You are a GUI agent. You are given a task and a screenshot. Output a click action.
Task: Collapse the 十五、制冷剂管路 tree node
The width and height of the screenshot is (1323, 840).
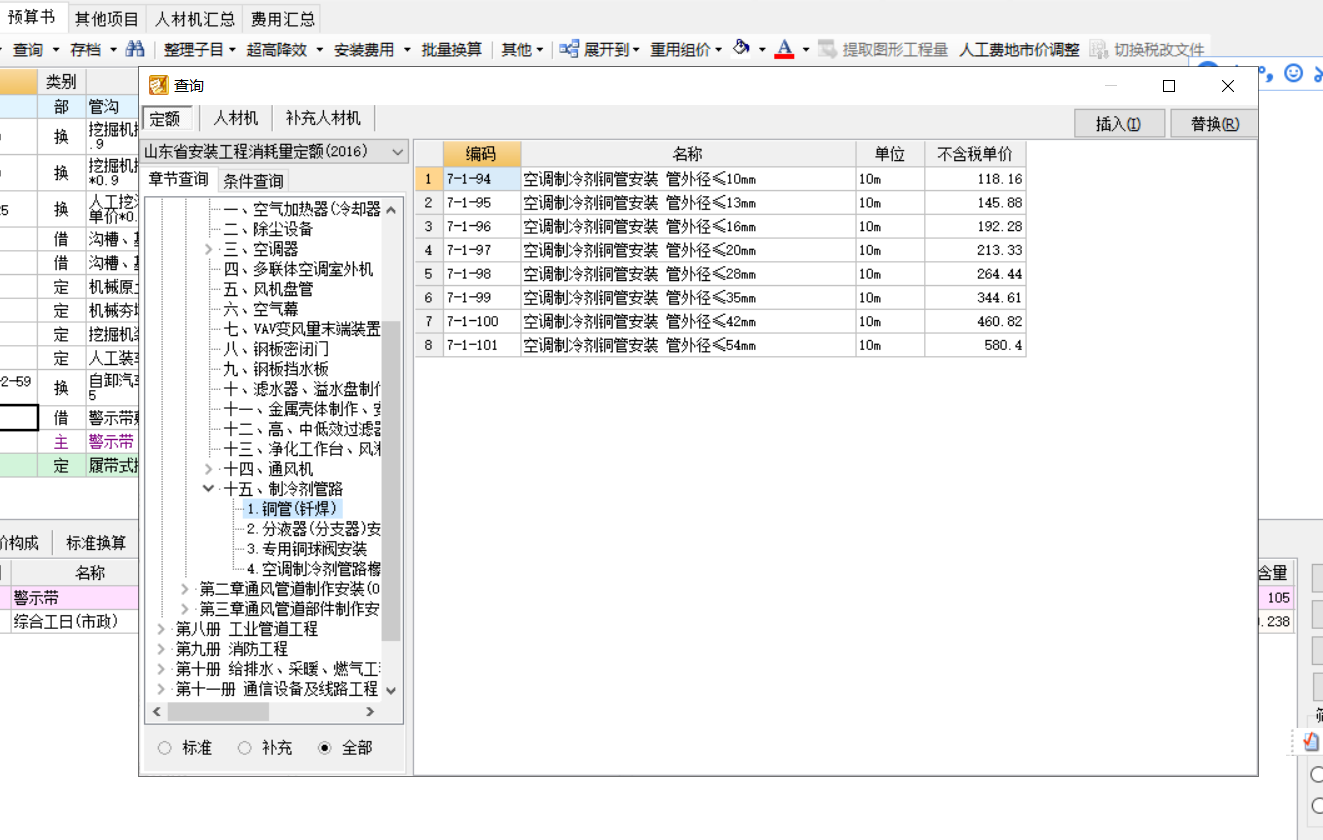(x=209, y=489)
